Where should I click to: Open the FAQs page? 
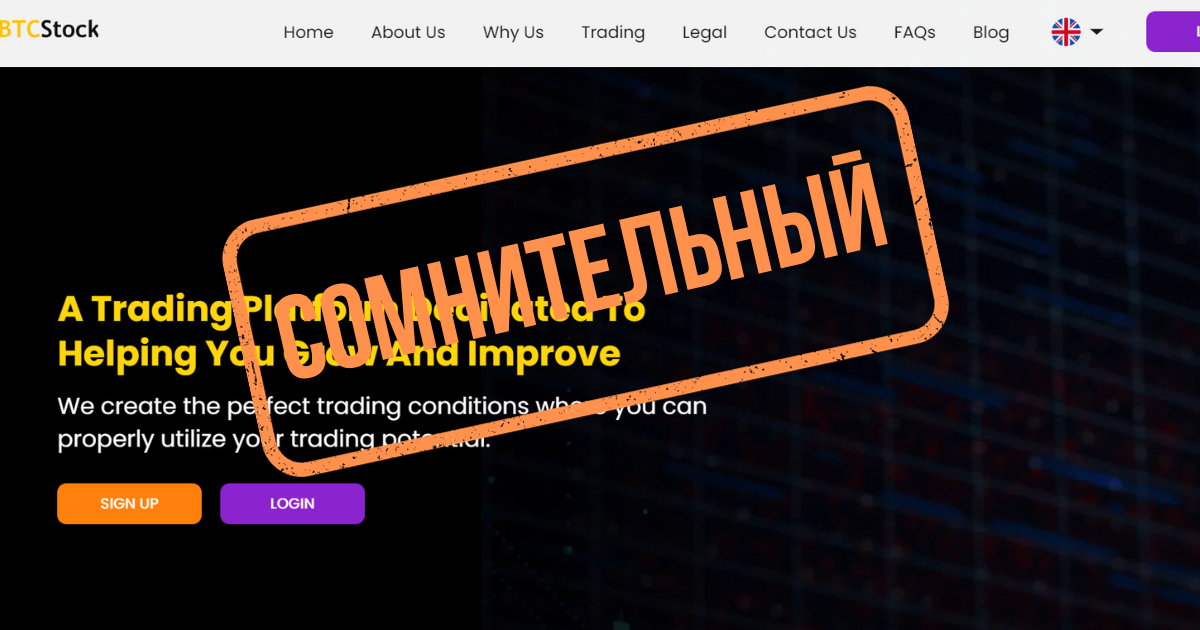tap(914, 32)
